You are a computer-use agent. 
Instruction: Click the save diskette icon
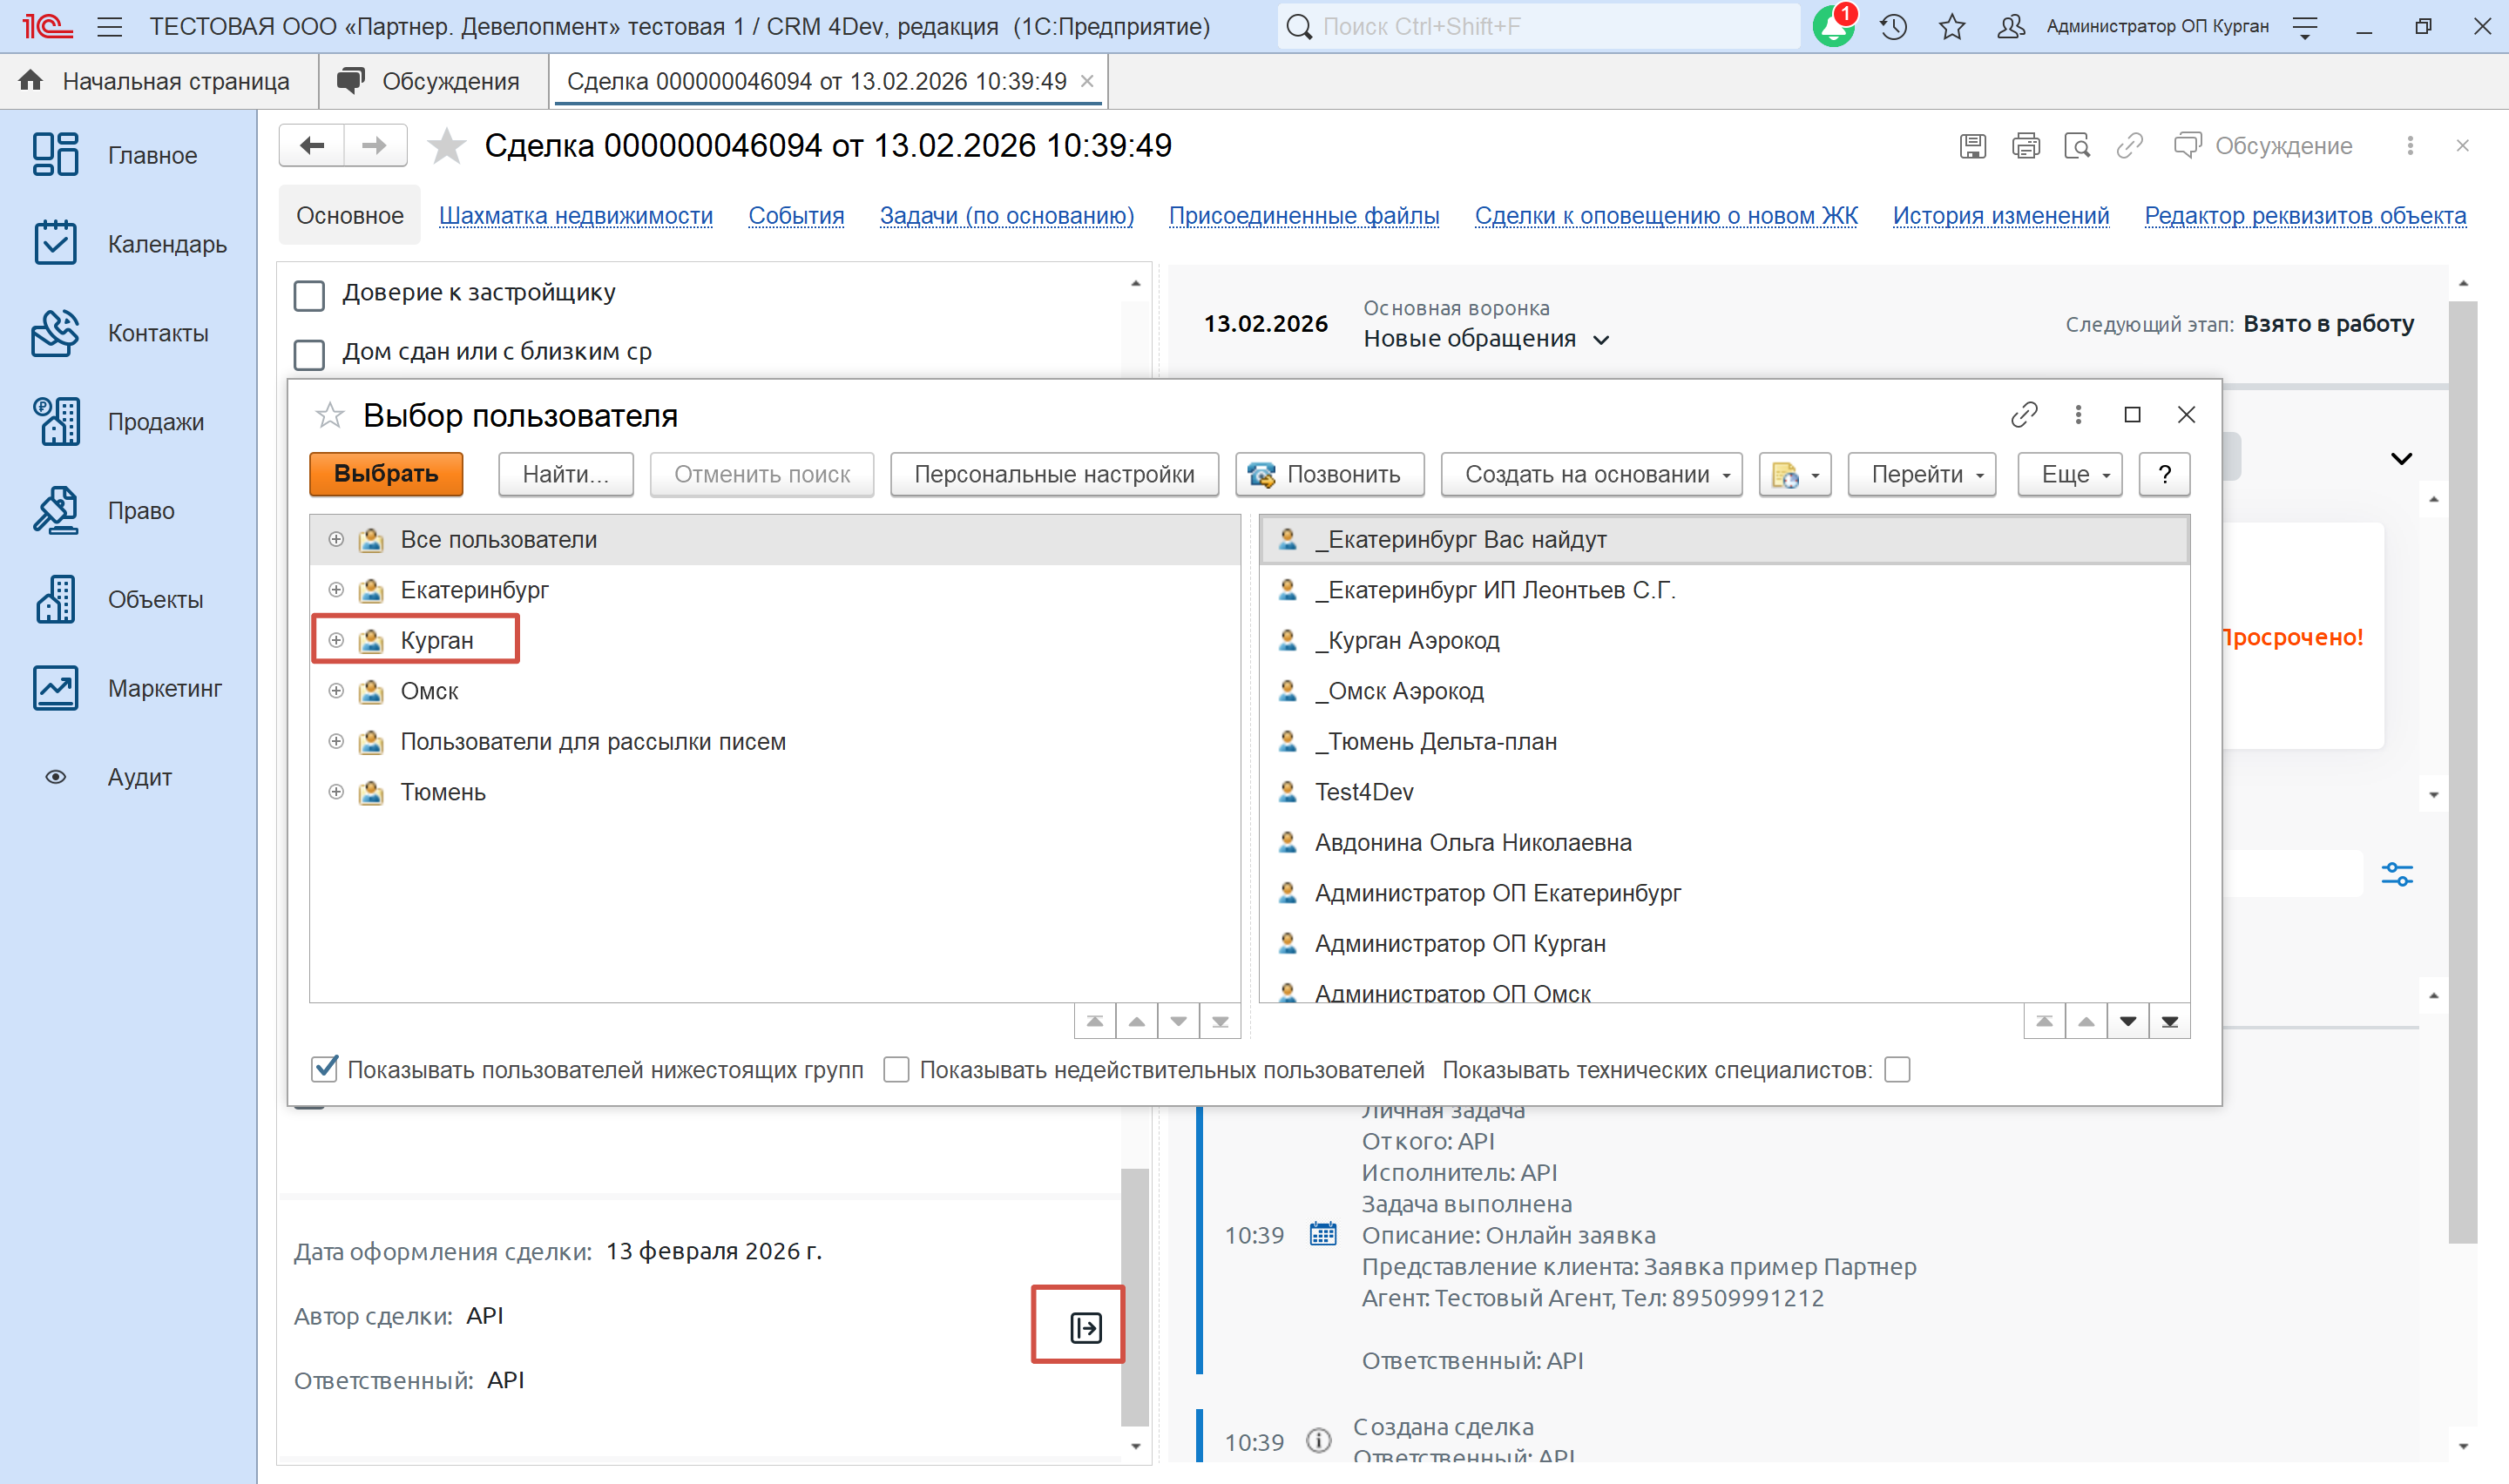1972,146
